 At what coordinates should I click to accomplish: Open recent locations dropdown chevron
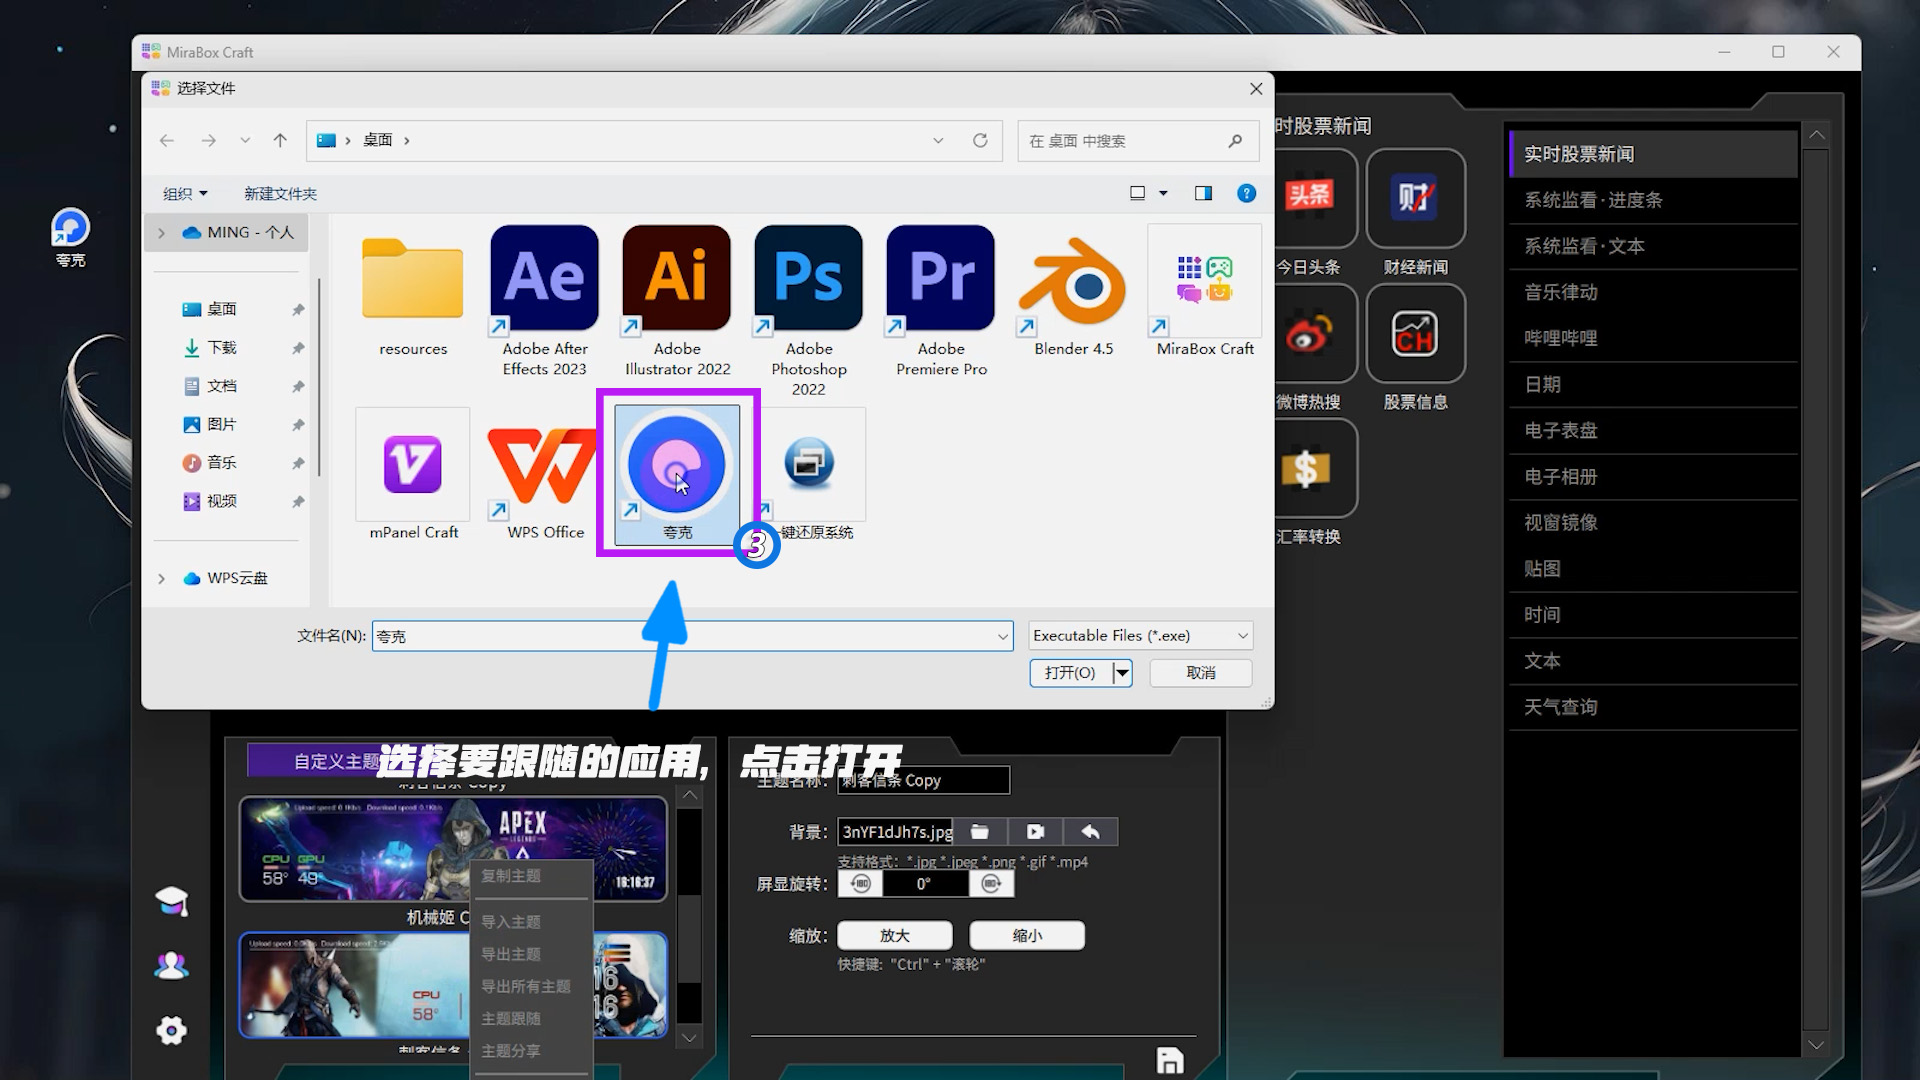(245, 141)
